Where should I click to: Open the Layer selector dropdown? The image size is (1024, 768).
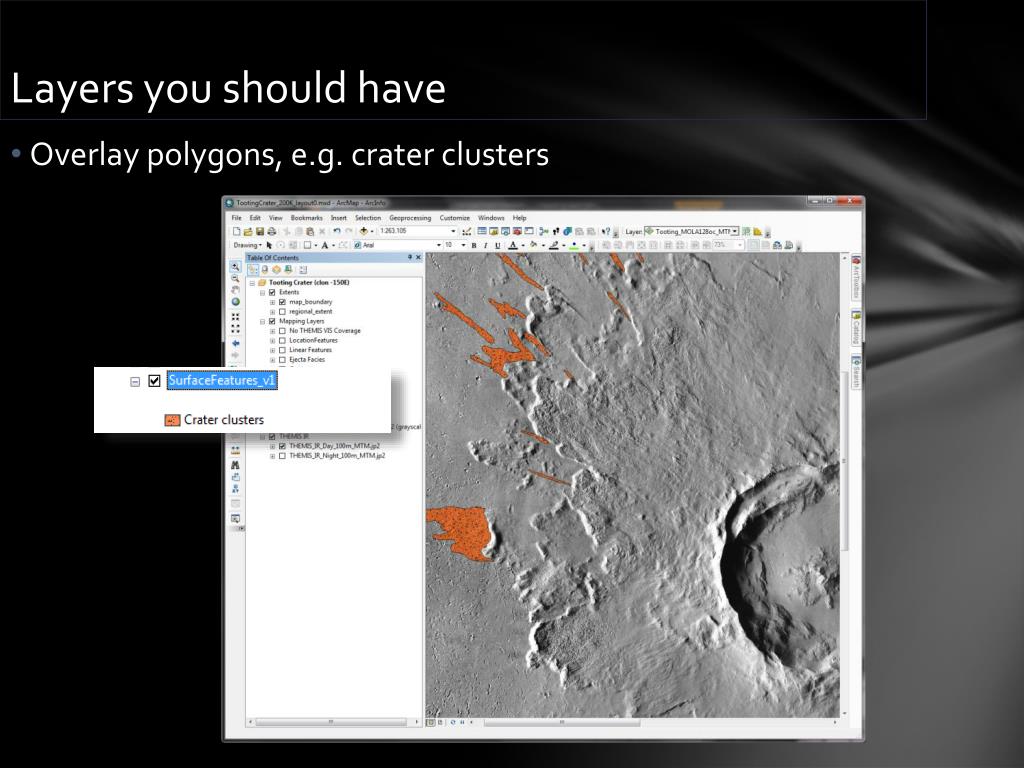click(x=735, y=231)
